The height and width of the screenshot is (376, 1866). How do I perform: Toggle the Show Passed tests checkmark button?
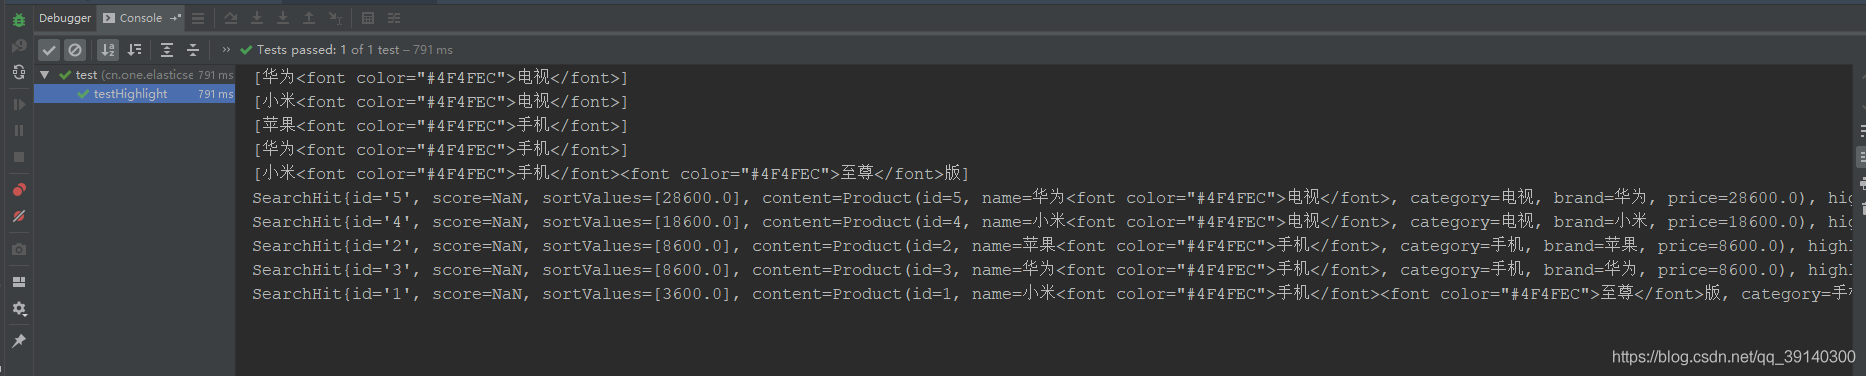(x=49, y=50)
